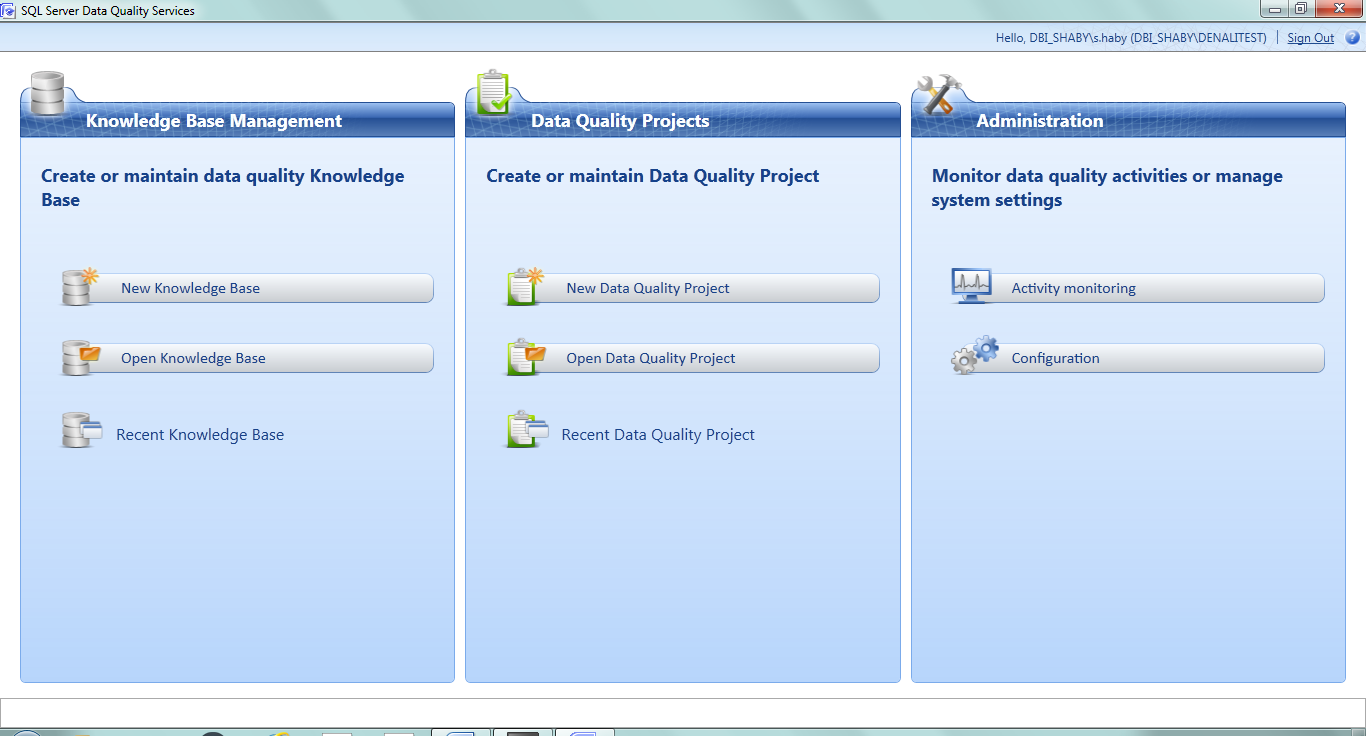Create a New Knowledge Base
Viewport: 1366px width, 736px height.
248,288
